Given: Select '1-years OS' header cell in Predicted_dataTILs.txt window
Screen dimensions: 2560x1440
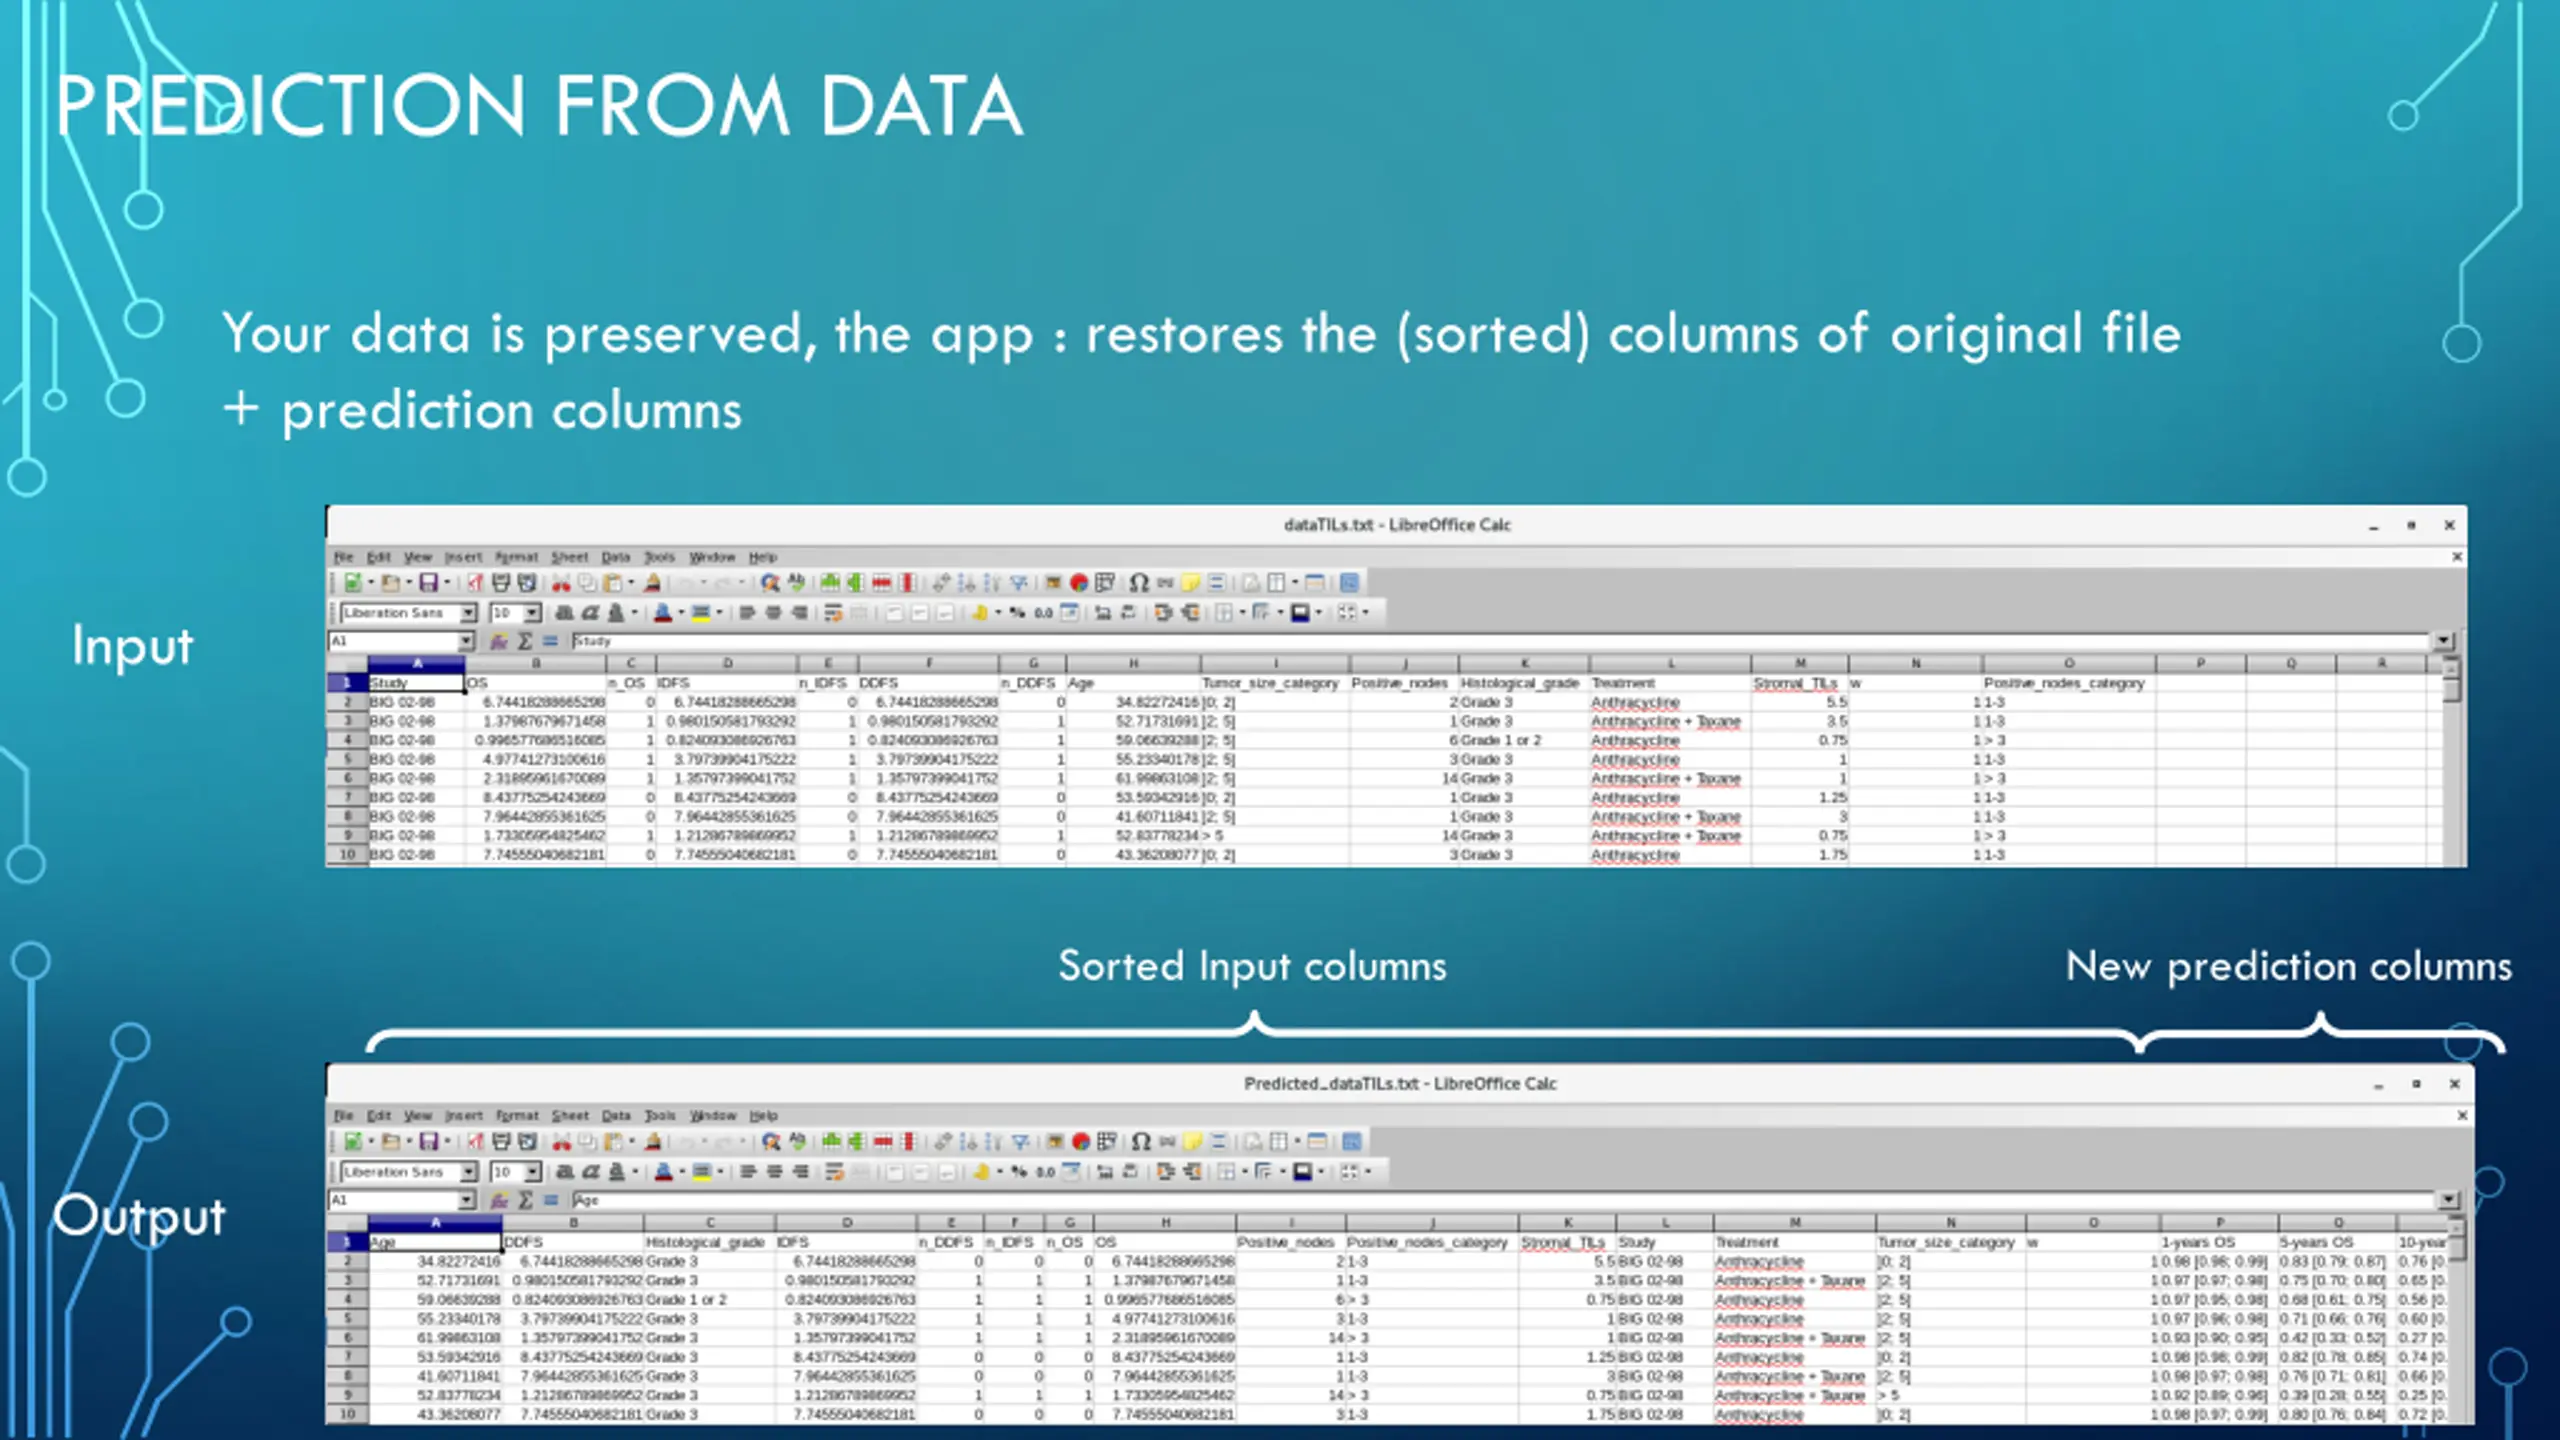Looking at the screenshot, I should pyautogui.click(x=2219, y=1242).
